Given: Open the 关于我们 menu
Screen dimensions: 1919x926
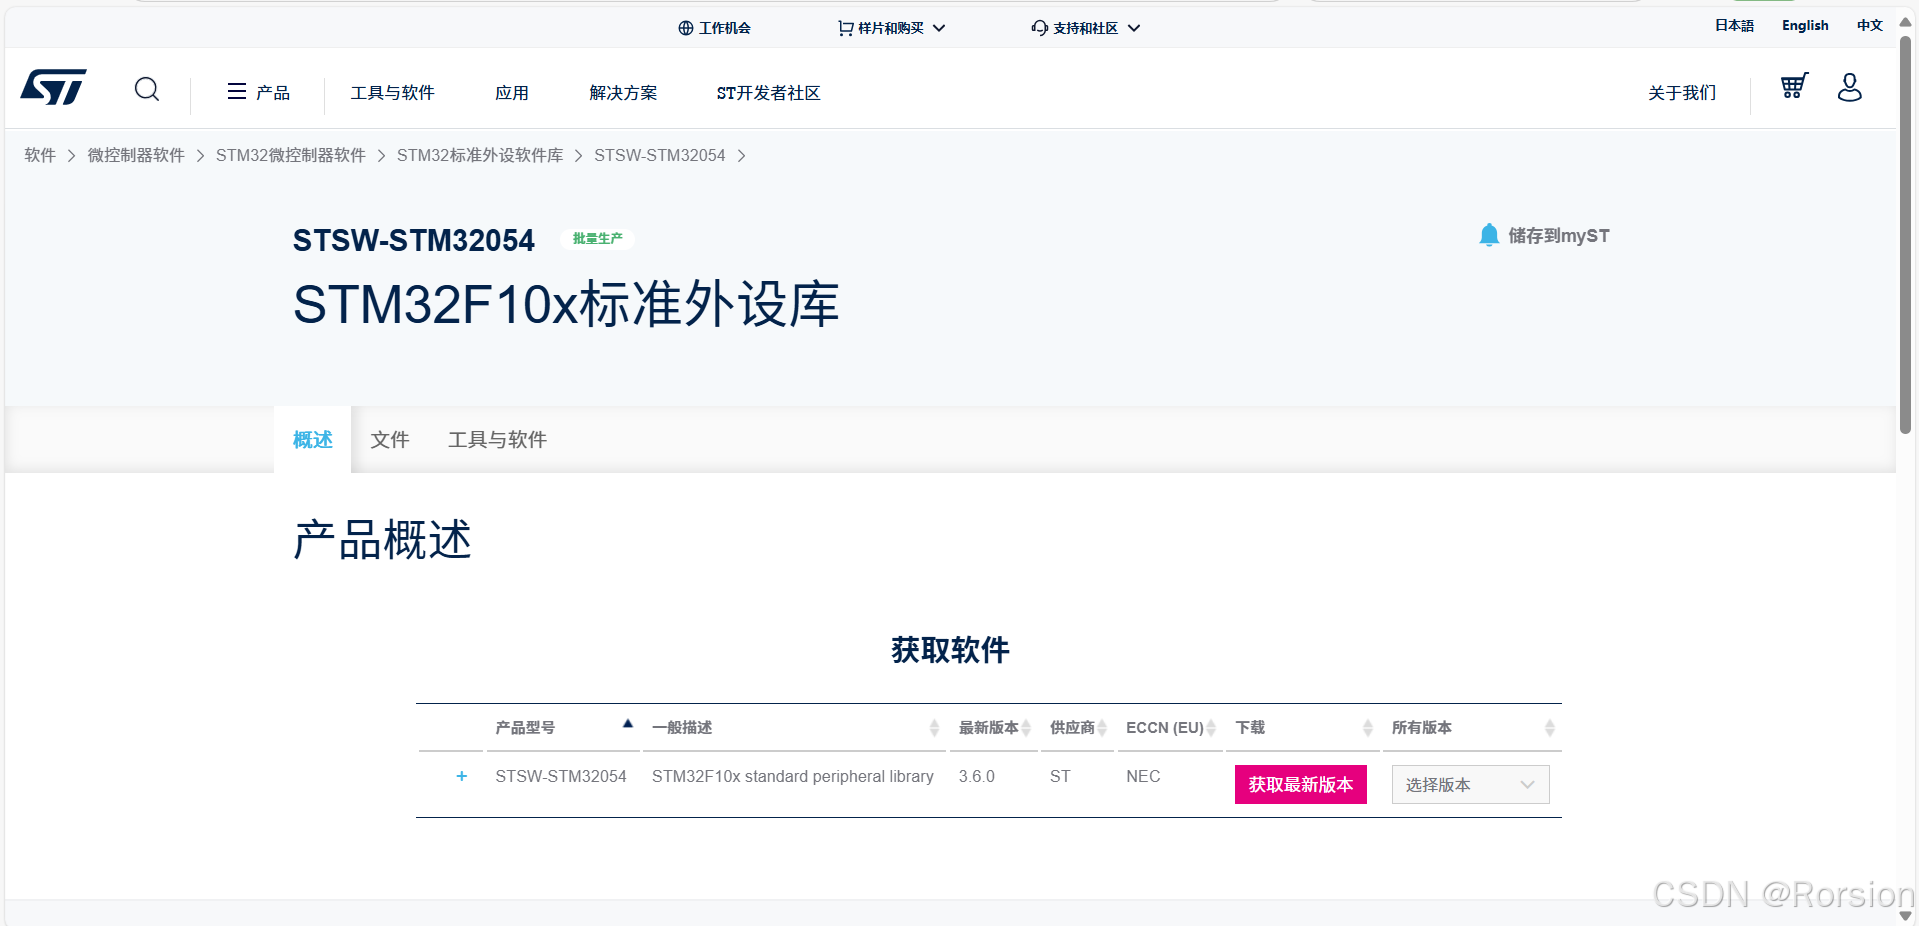Looking at the screenshot, I should pos(1682,93).
